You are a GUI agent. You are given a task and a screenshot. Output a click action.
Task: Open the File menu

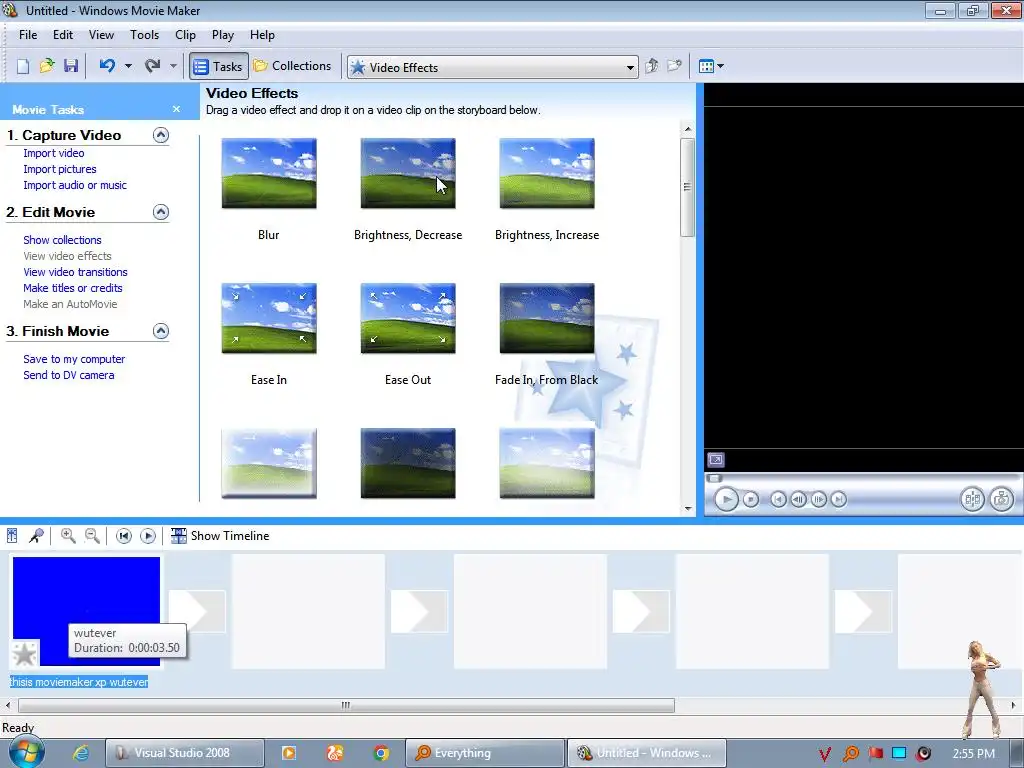pyautogui.click(x=27, y=35)
